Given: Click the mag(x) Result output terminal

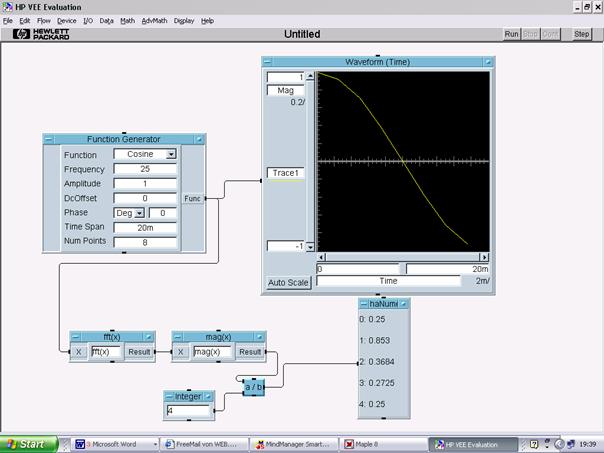Looking at the screenshot, I should (250, 352).
